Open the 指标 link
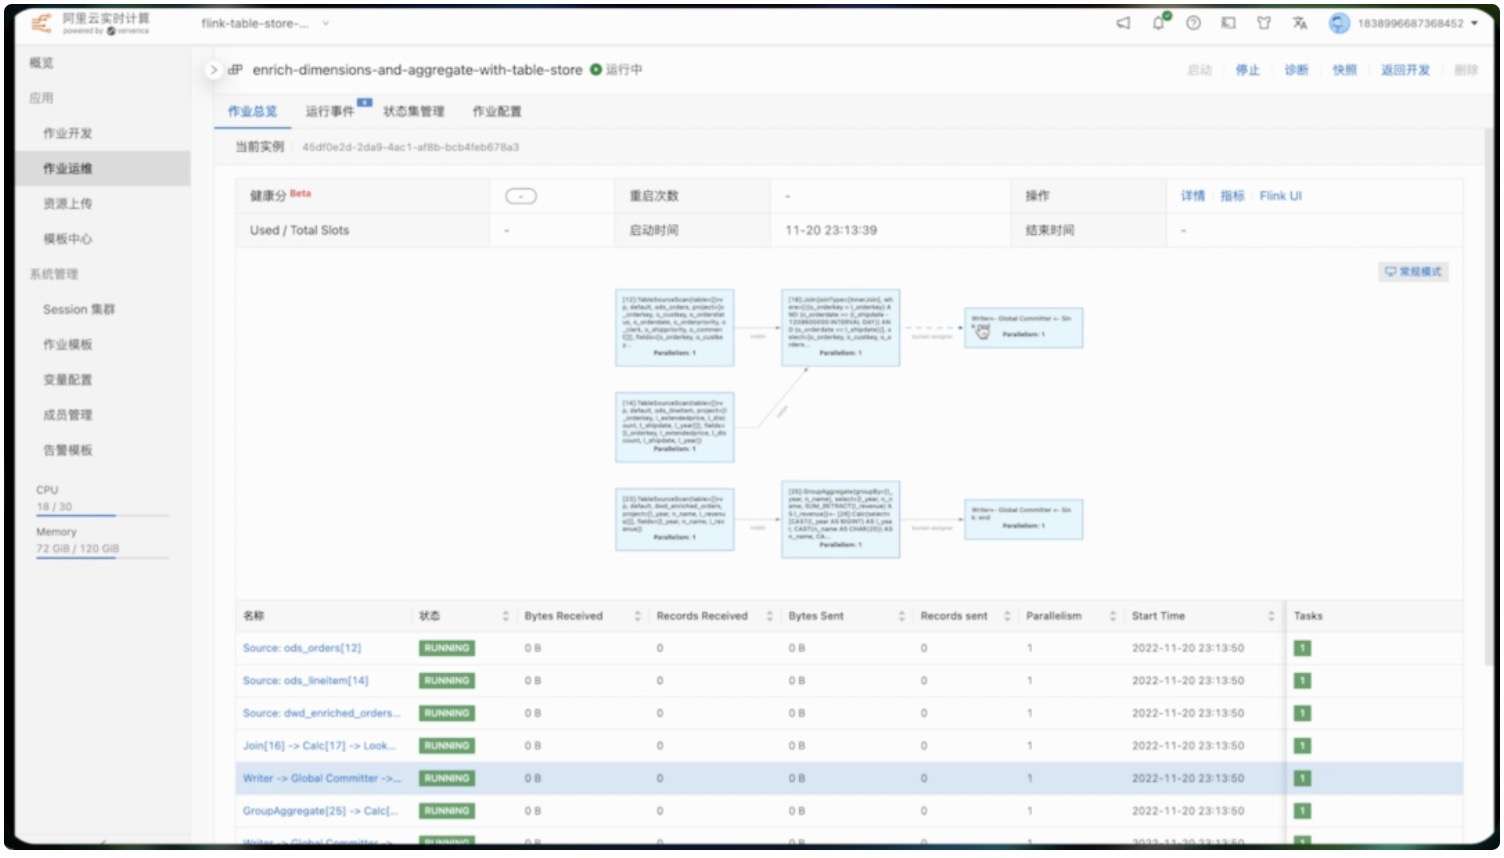 (1232, 196)
